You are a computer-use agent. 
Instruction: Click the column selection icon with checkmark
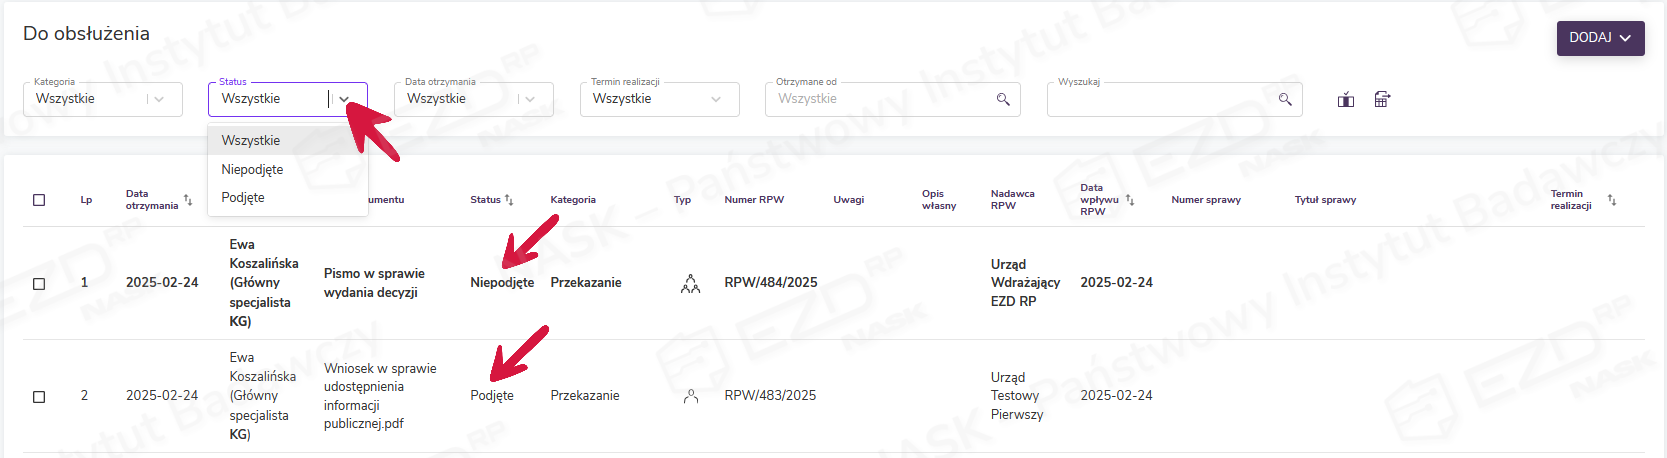point(1346,99)
